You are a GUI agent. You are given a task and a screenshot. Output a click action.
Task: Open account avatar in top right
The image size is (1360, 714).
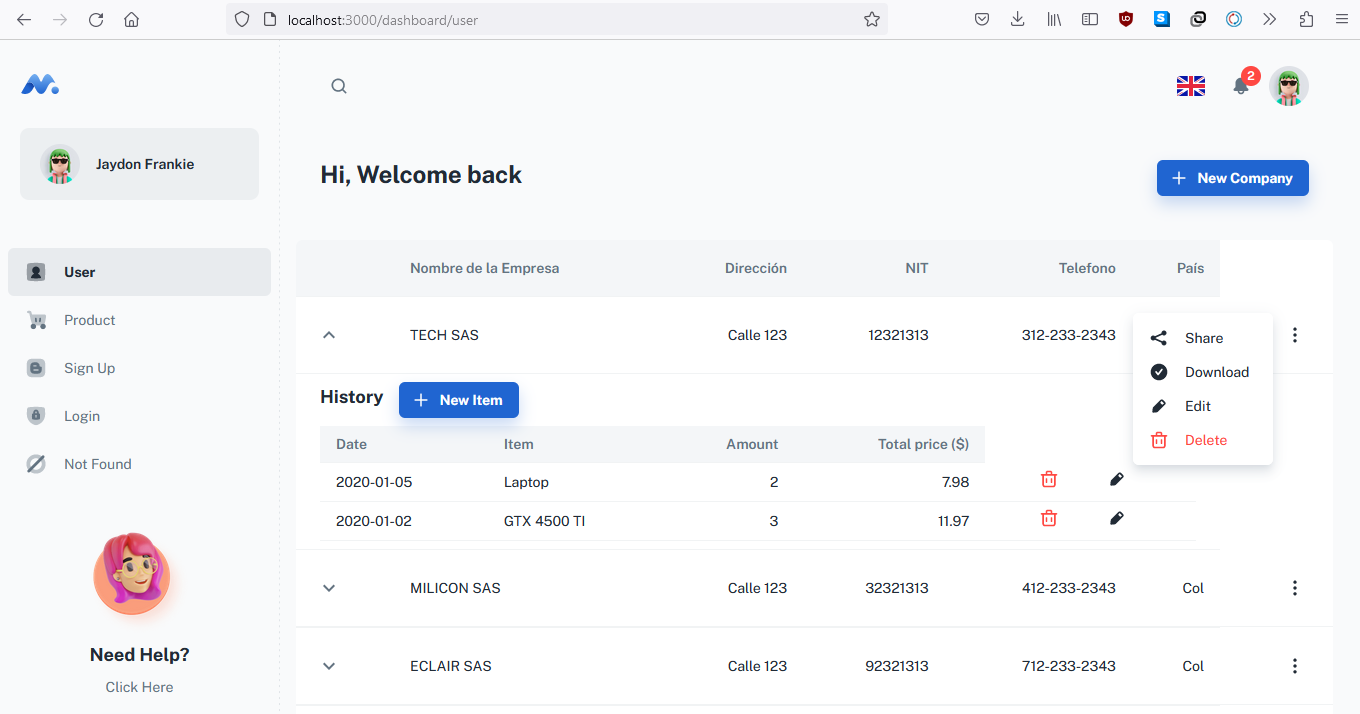pyautogui.click(x=1289, y=86)
